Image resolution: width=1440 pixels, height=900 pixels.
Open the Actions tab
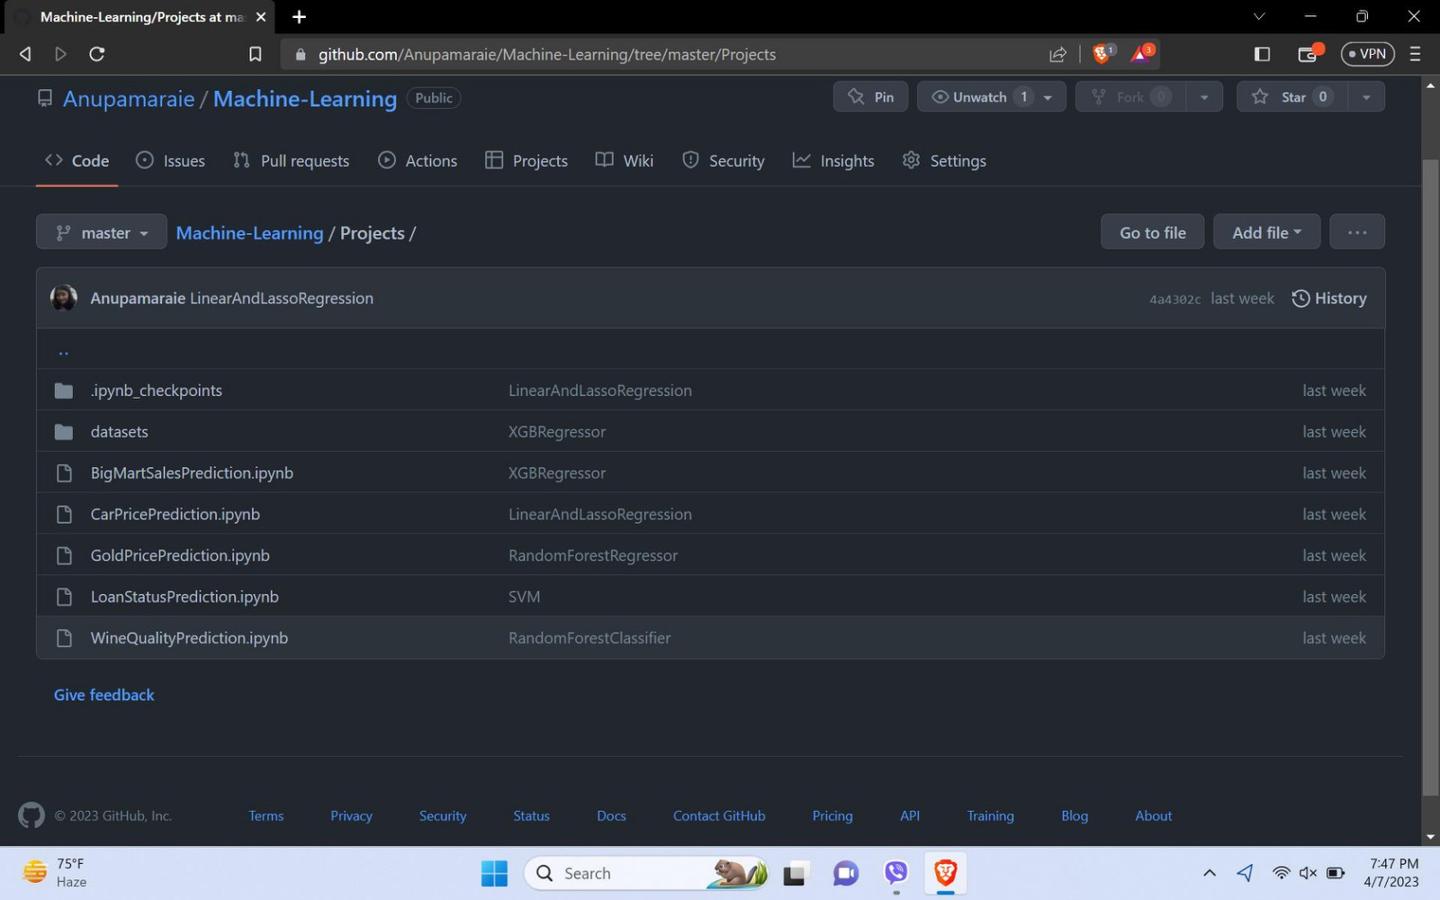[x=418, y=160]
